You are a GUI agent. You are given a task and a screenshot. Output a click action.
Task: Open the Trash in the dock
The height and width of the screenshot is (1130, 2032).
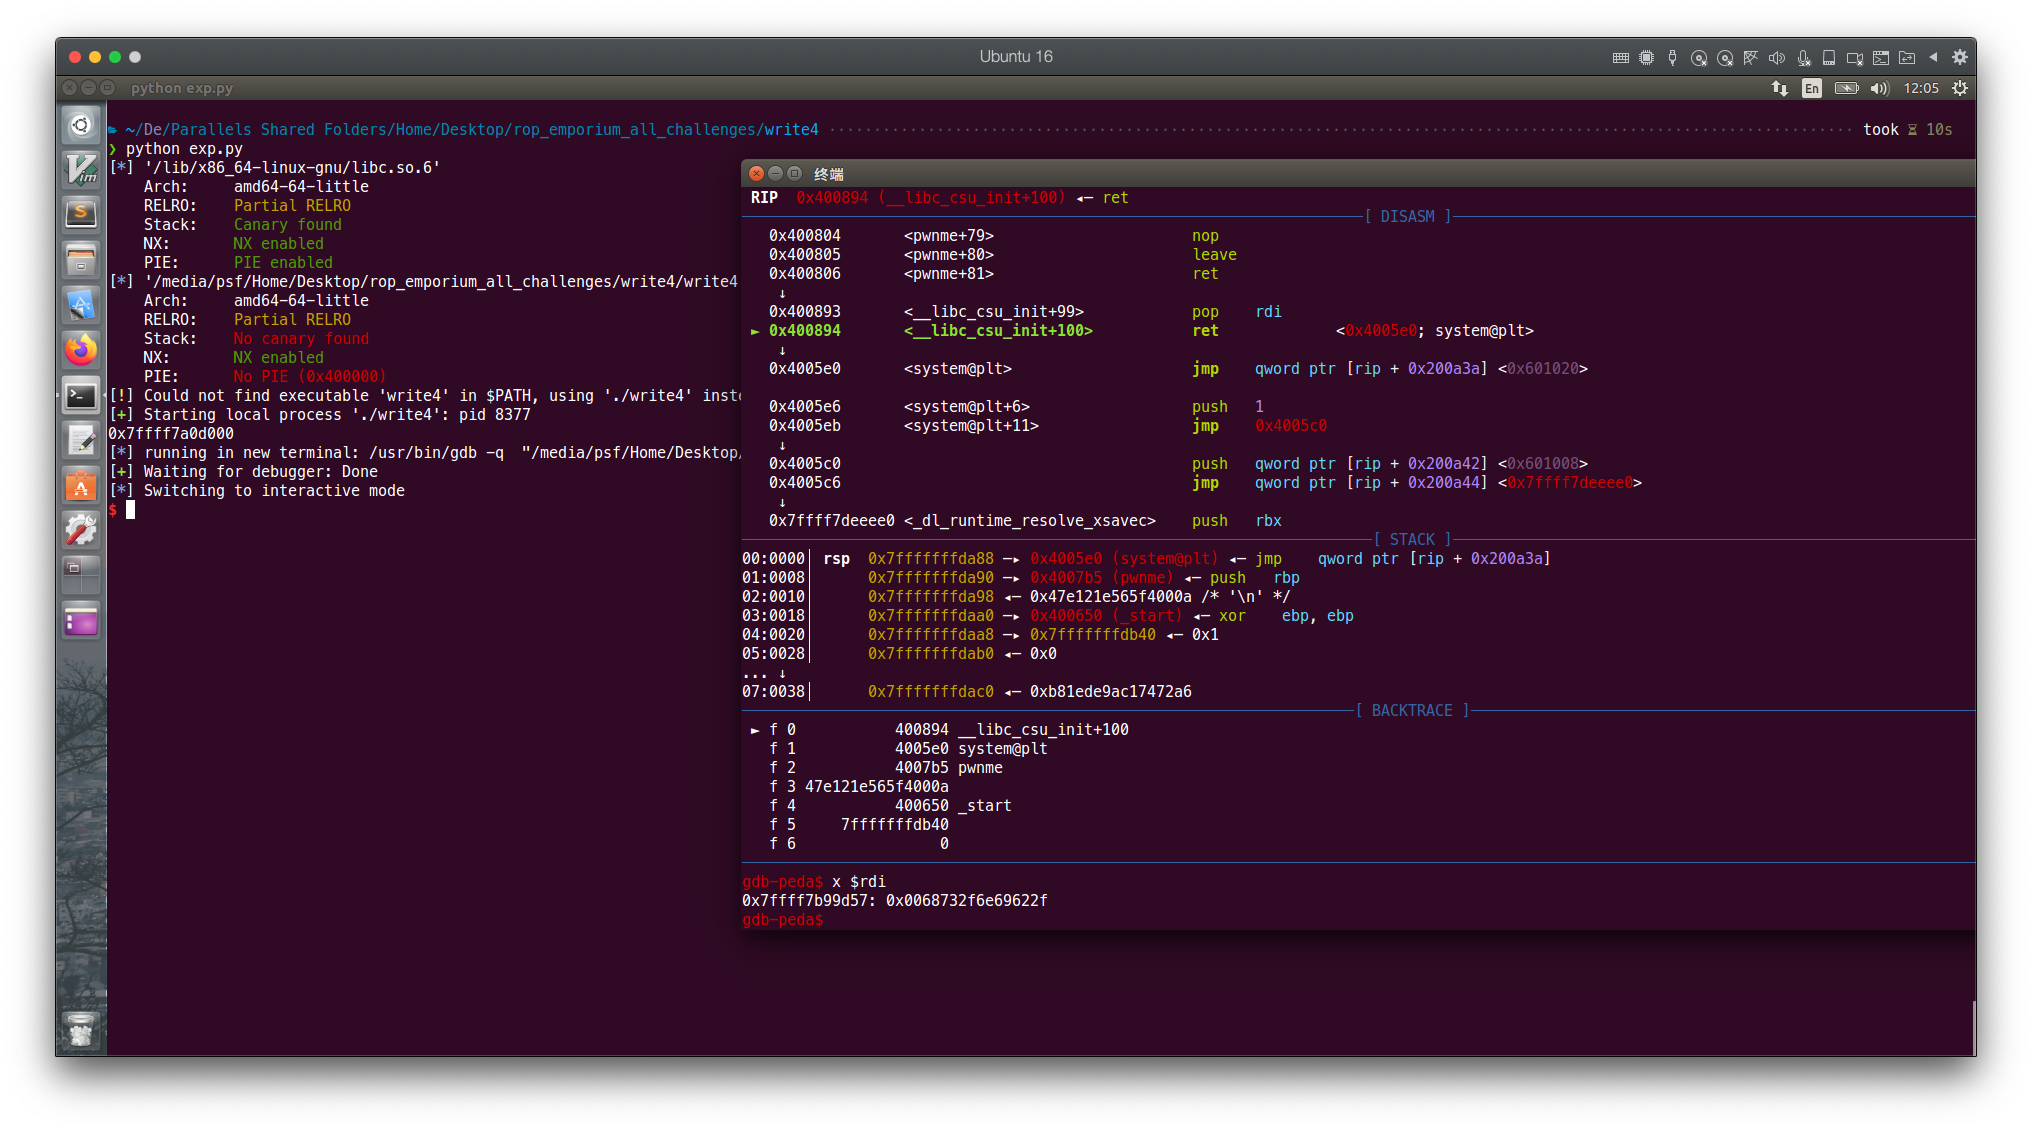(x=81, y=1030)
